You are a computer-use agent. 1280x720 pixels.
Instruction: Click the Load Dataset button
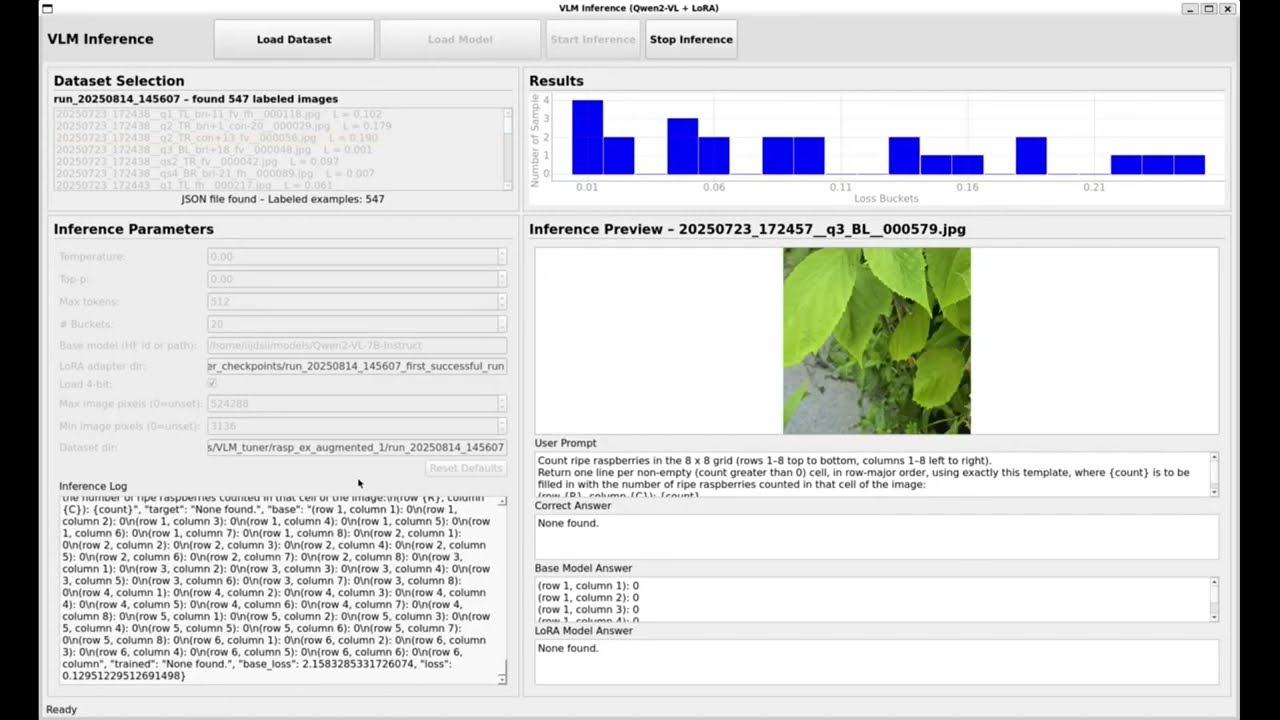pos(294,40)
